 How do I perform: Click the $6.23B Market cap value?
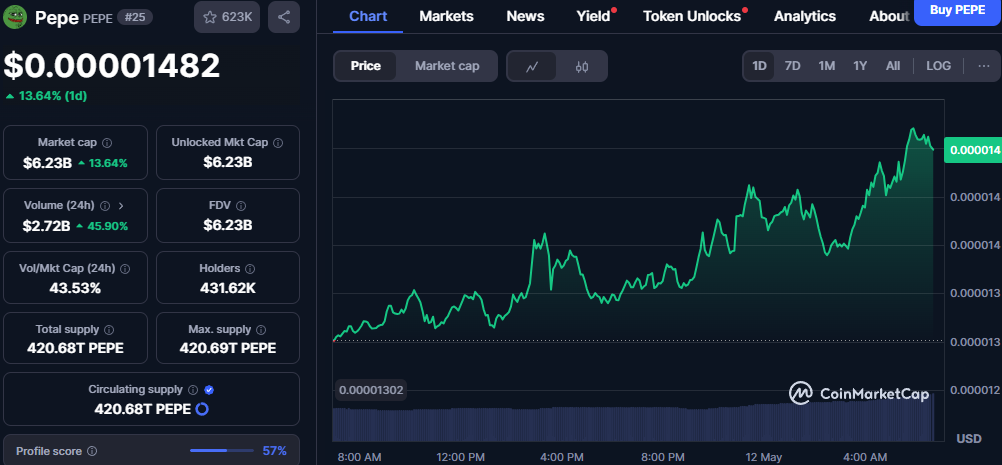pos(47,163)
